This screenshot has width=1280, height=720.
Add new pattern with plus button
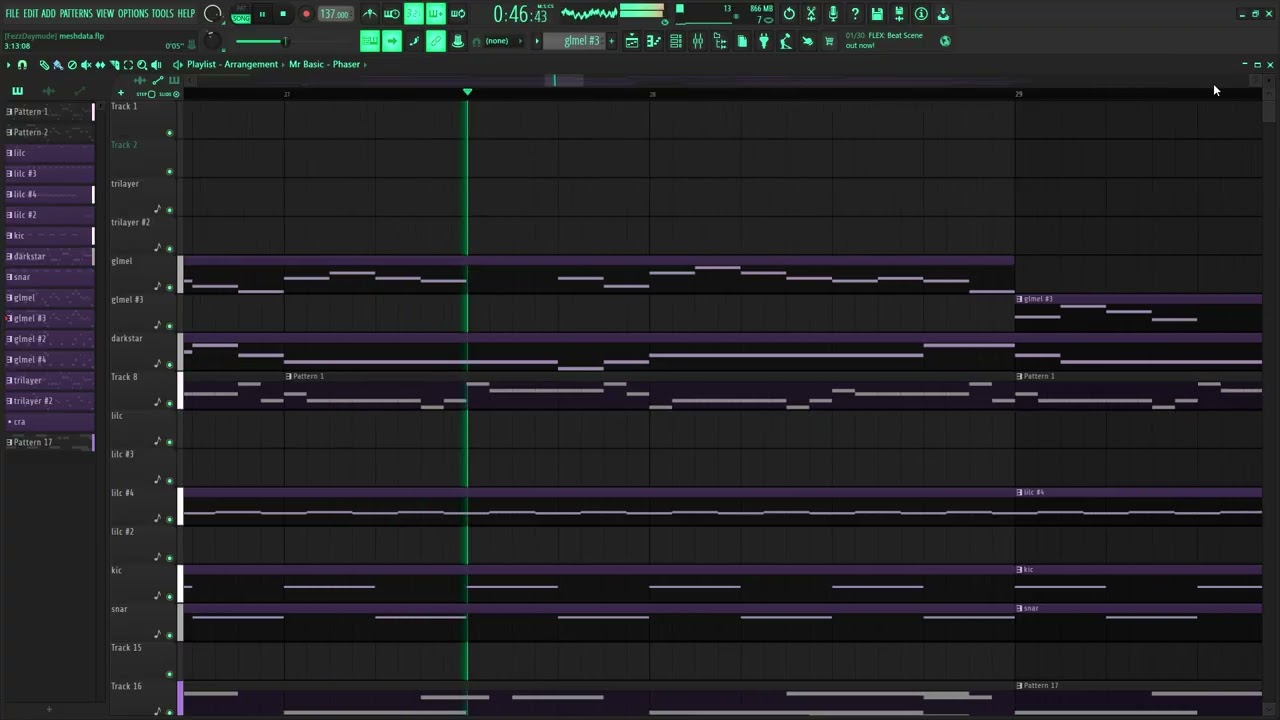[612, 41]
